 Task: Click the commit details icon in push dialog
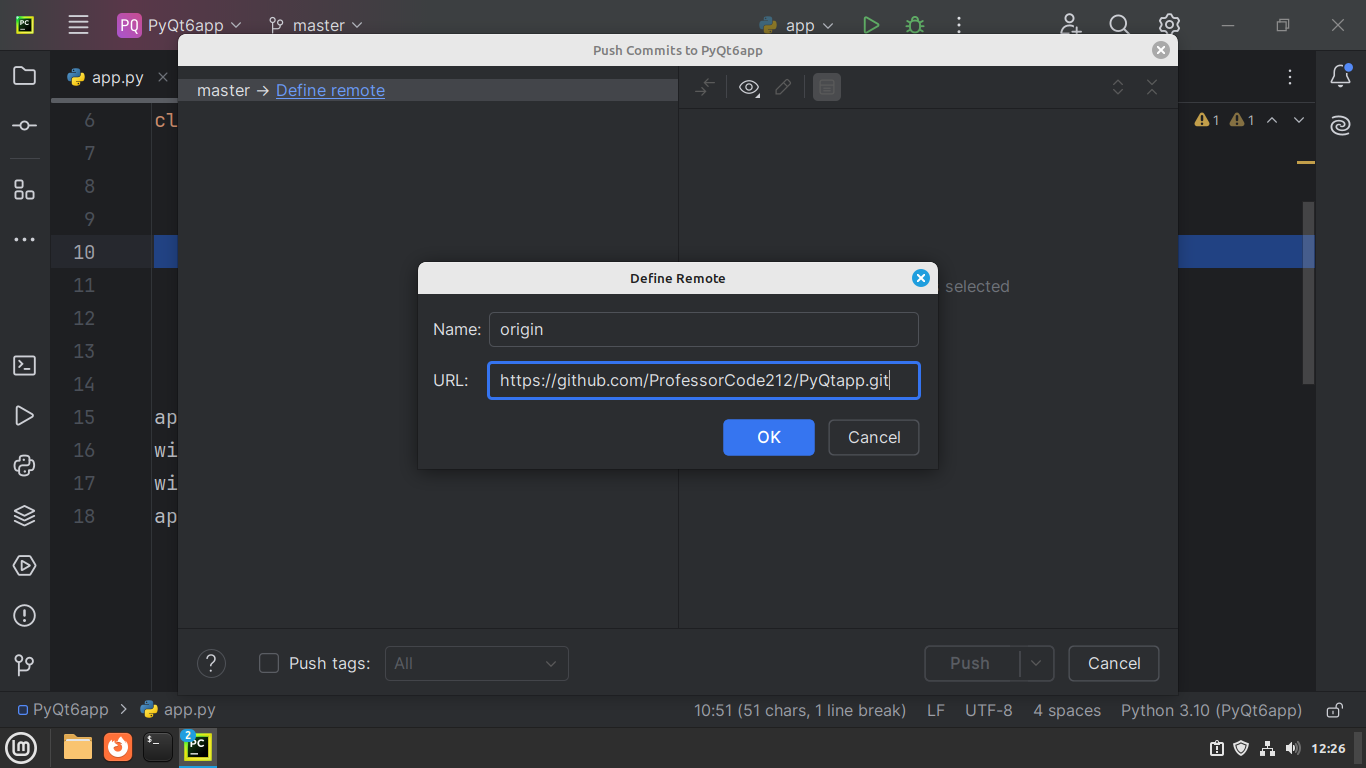tap(827, 88)
